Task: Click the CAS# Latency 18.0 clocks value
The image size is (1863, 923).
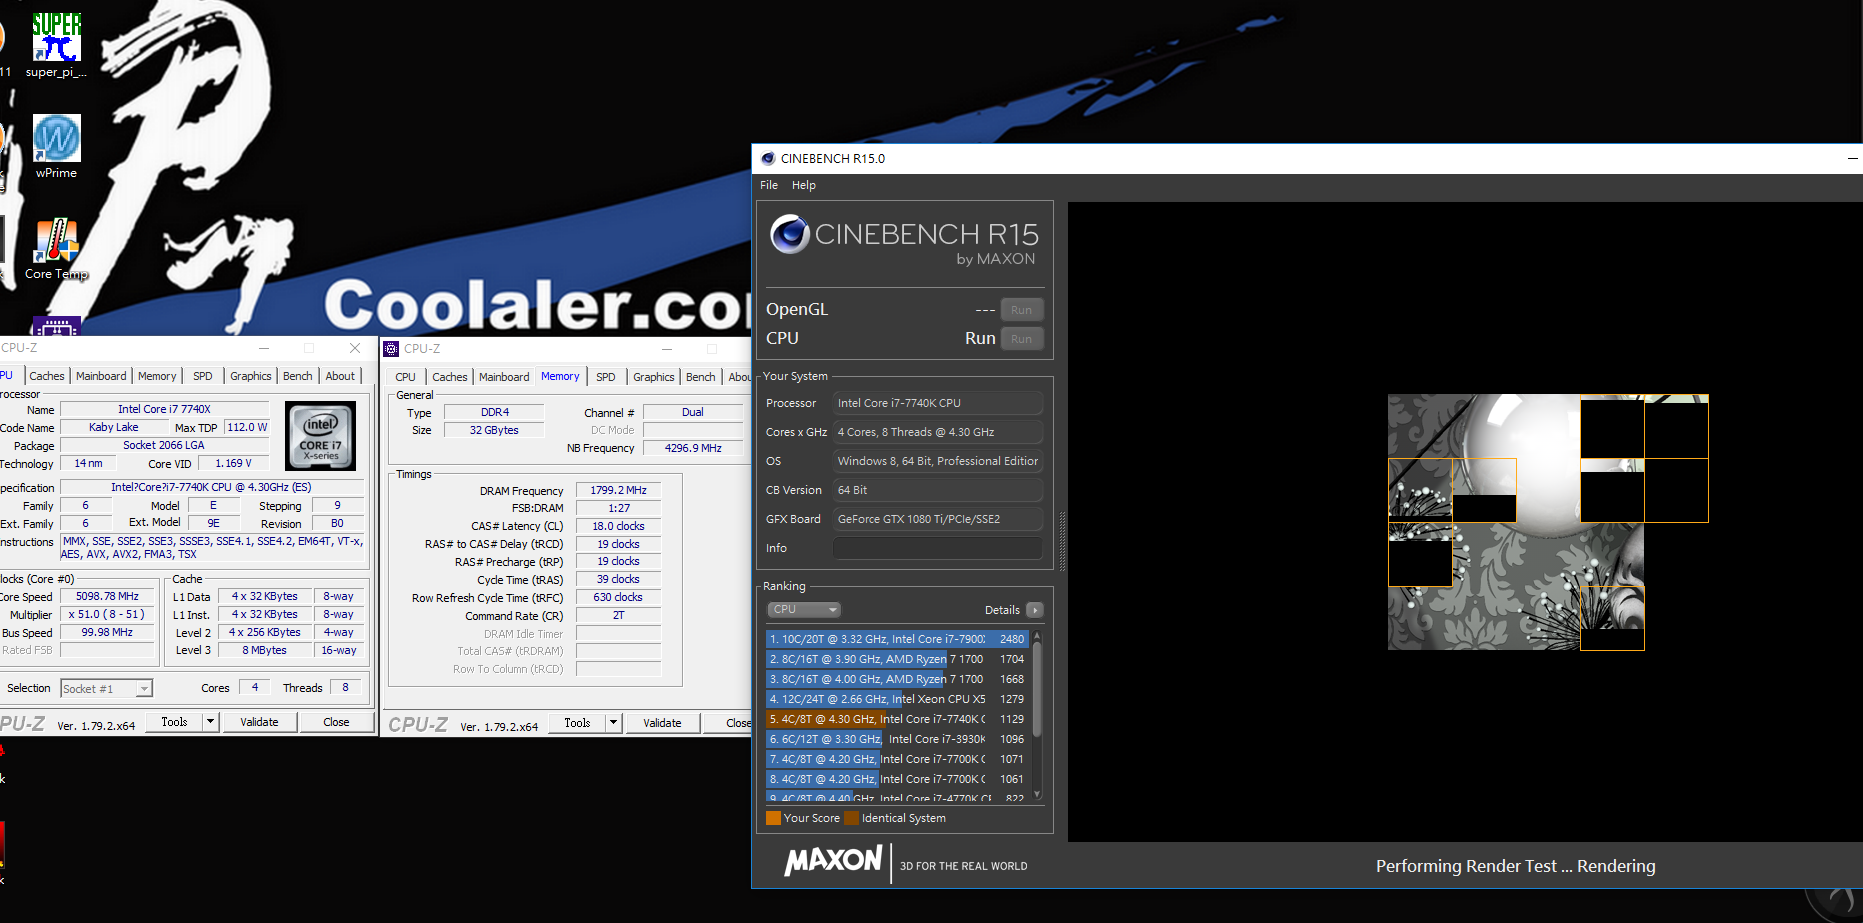Action: pyautogui.click(x=618, y=526)
